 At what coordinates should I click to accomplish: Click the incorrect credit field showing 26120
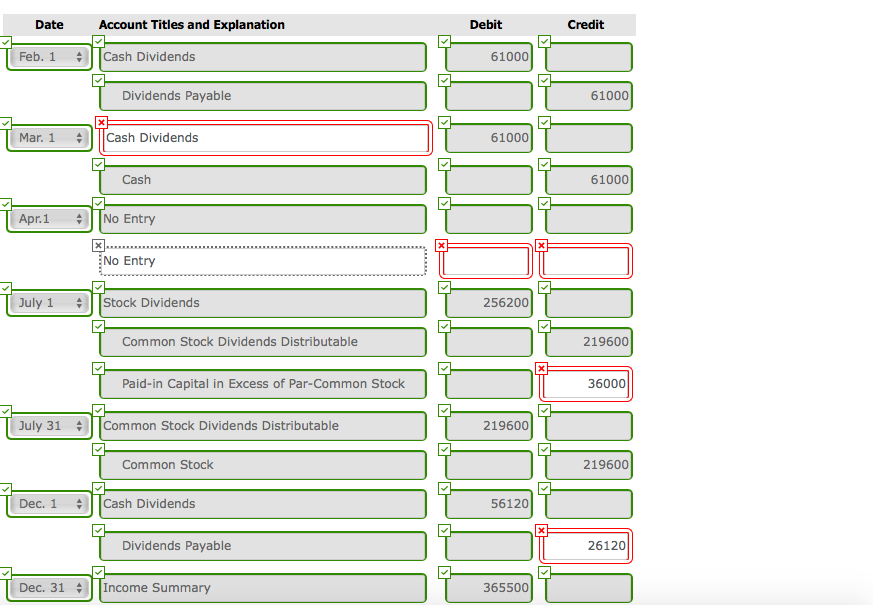[586, 545]
